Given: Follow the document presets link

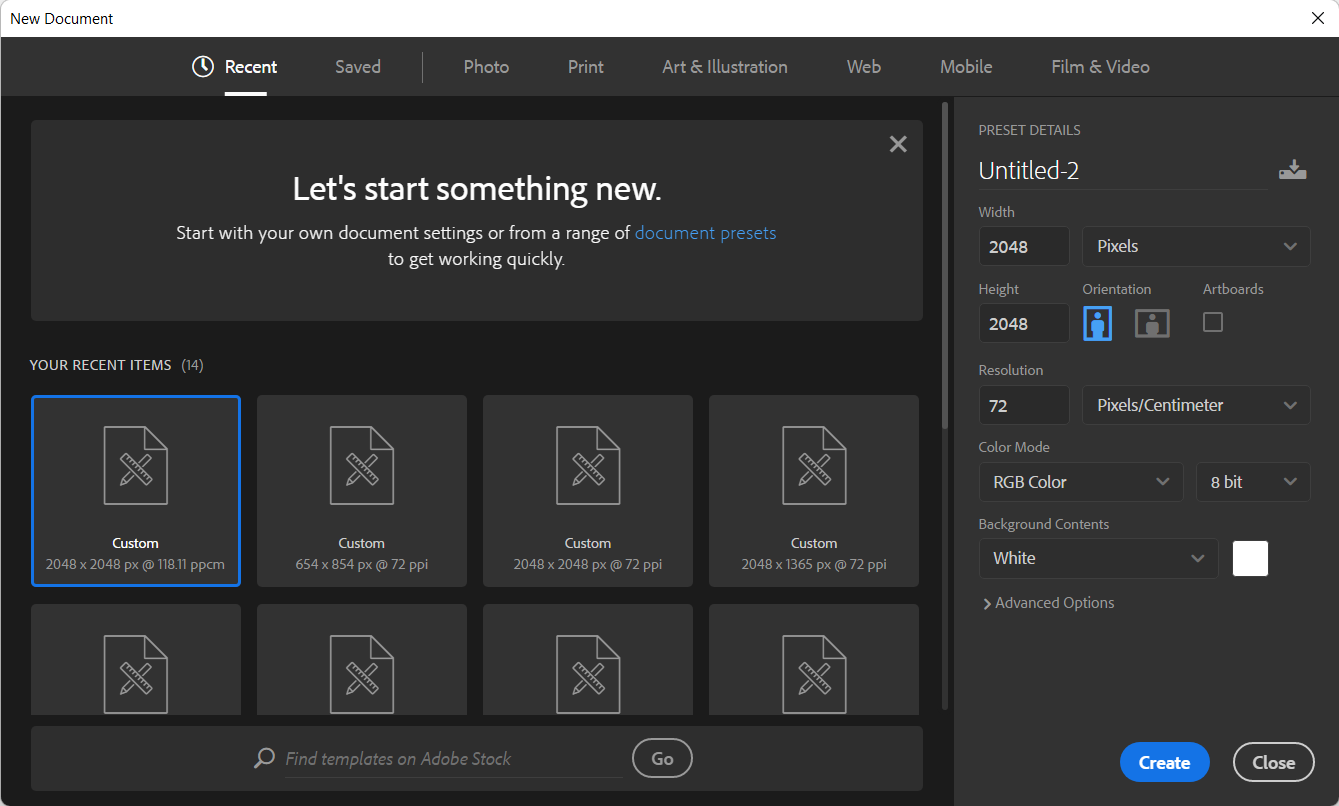Looking at the screenshot, I should tap(705, 233).
